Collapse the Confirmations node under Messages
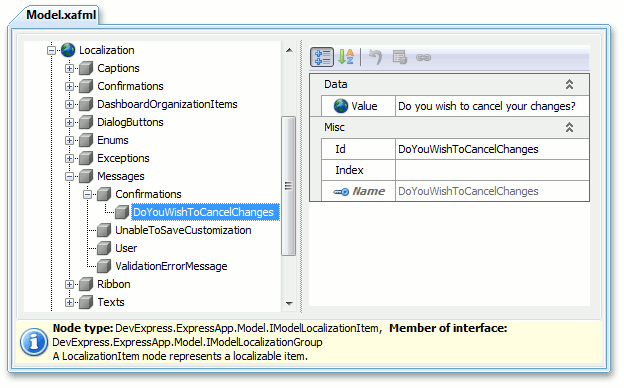The height and width of the screenshot is (388, 624). (x=88, y=194)
